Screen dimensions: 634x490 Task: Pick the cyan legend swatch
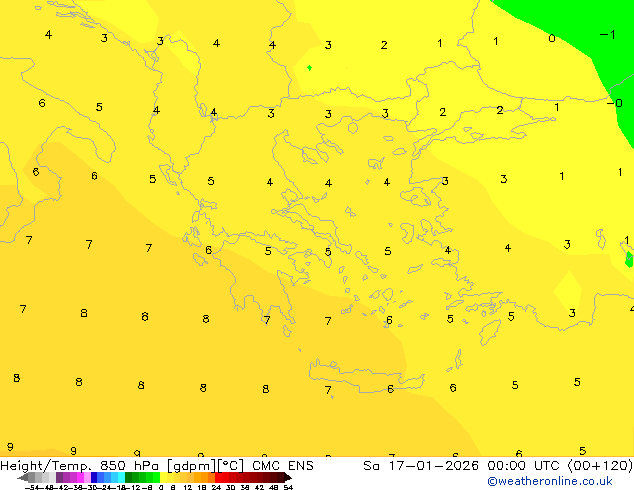pos(121,477)
